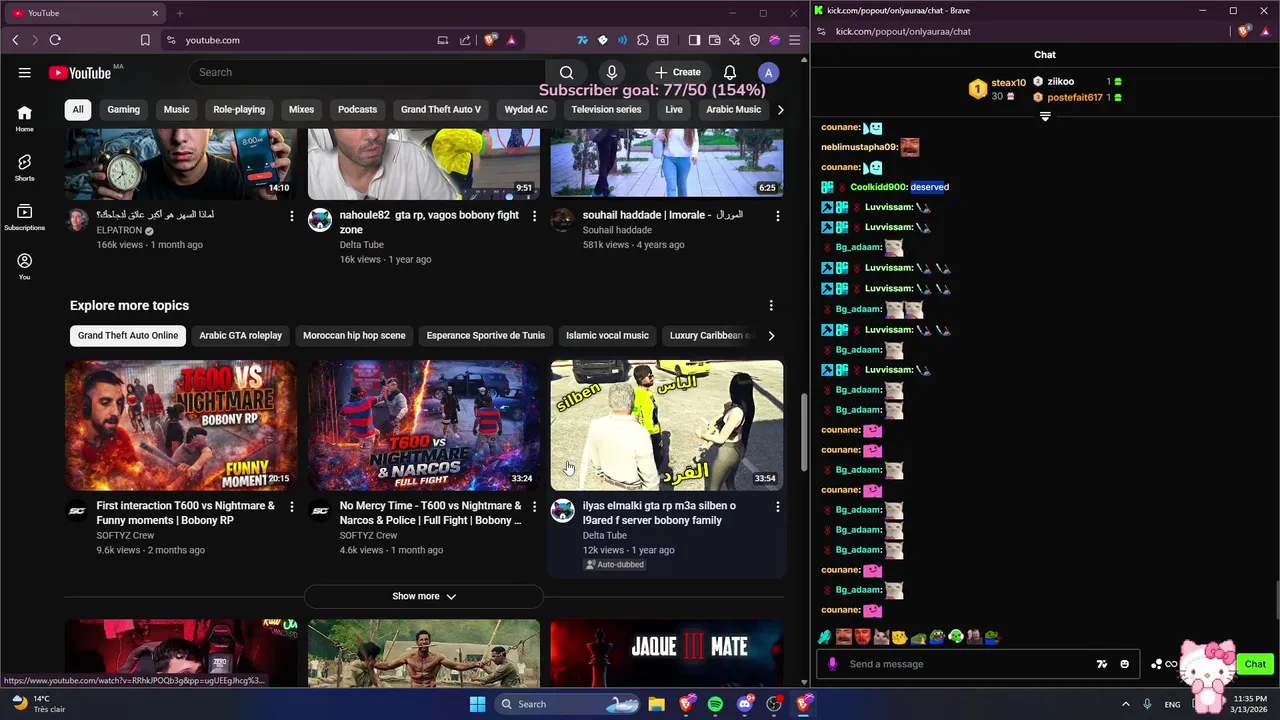The width and height of the screenshot is (1280, 720).
Task: Open options for No Mercy Time video
Action: point(535,507)
